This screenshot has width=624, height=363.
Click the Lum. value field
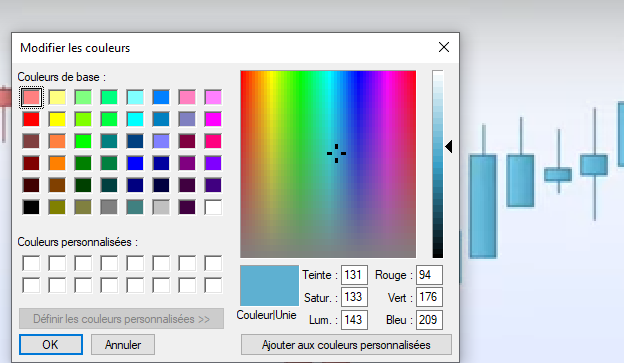point(354,320)
